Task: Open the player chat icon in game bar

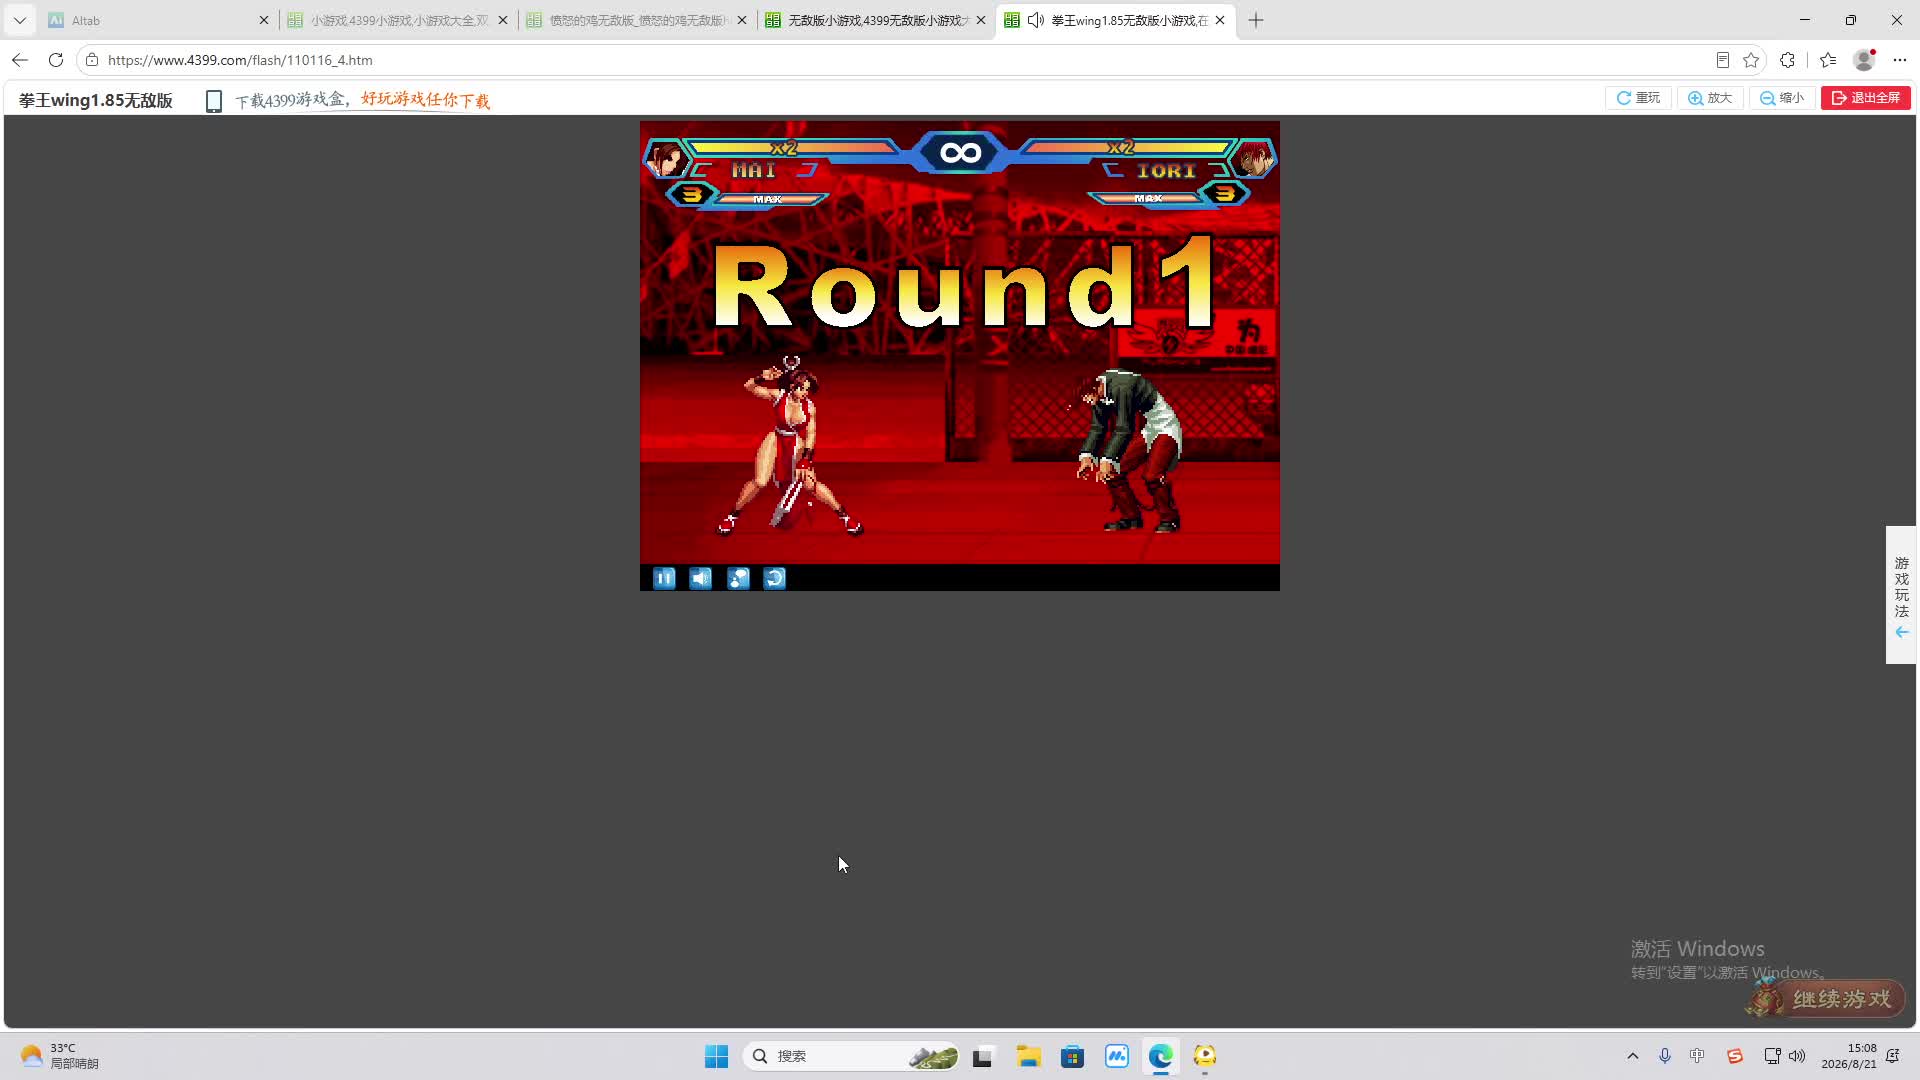Action: click(738, 578)
